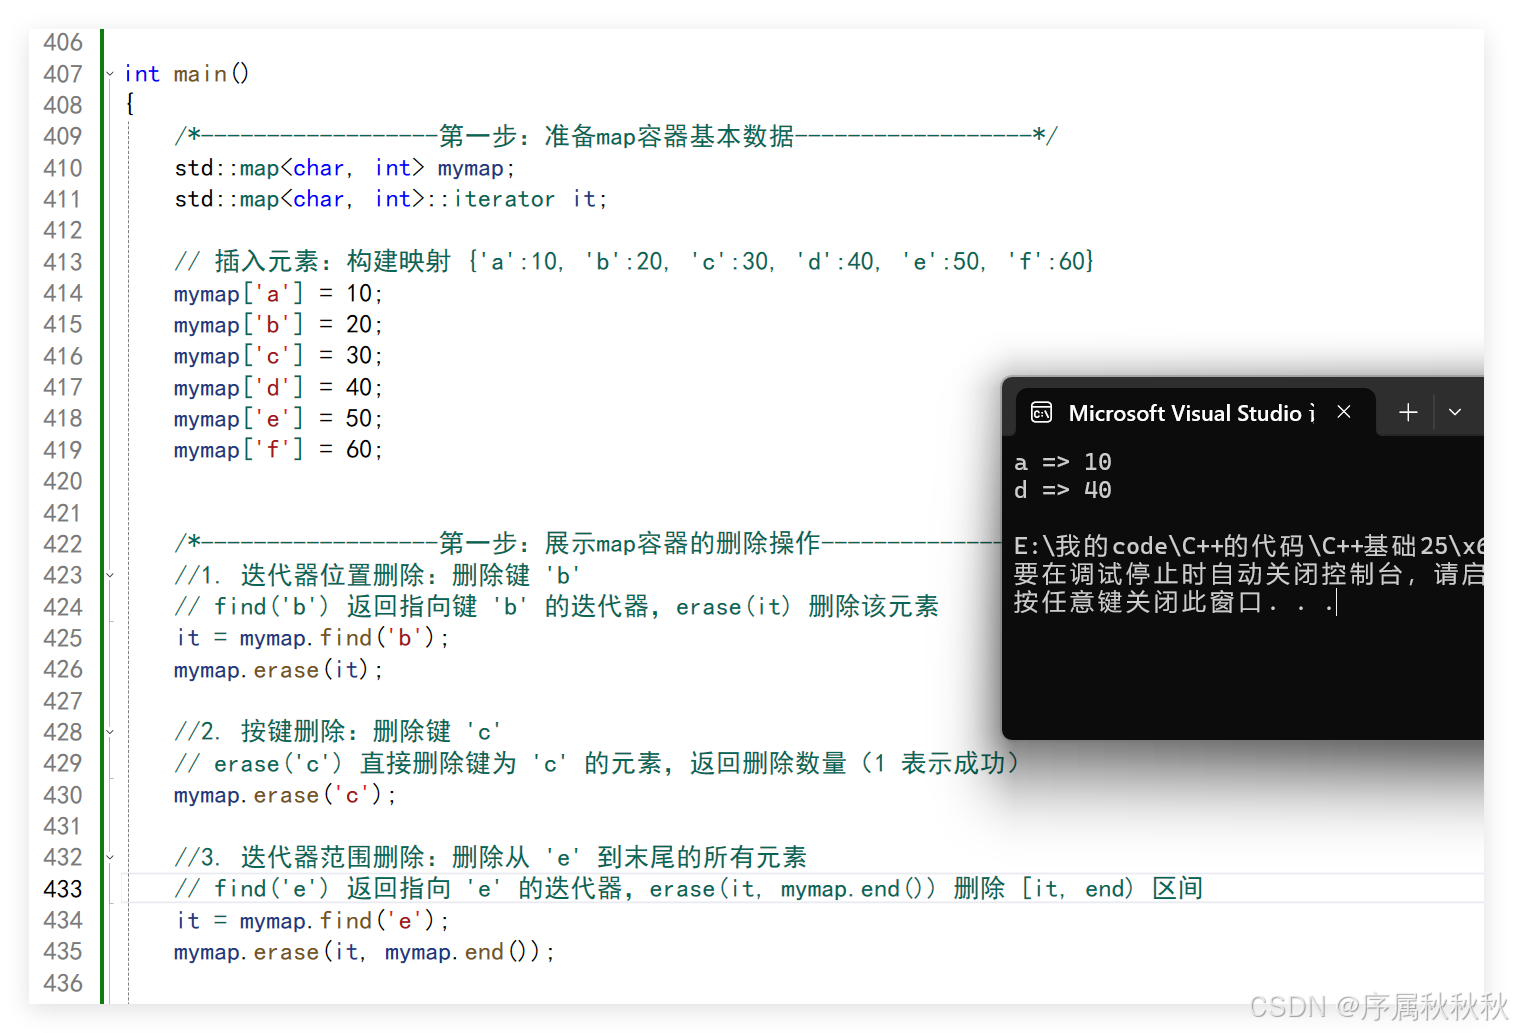This screenshot has width=1513, height=1033.
Task: Click the comment '//1. 迭代器位置删除' on line 423
Action: [x=300, y=575]
